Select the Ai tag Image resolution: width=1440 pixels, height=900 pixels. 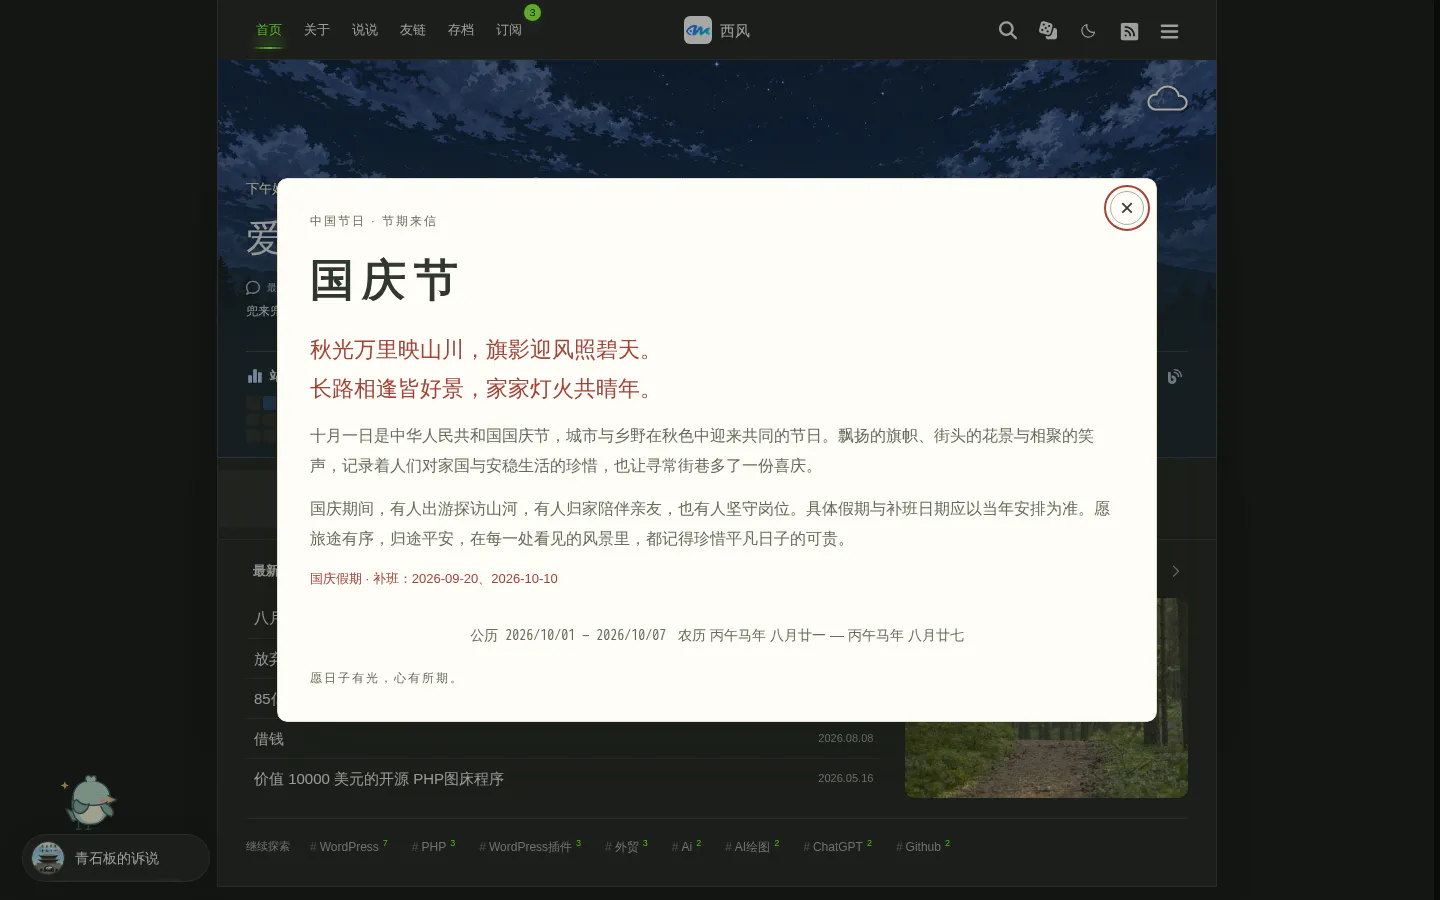[x=687, y=846]
